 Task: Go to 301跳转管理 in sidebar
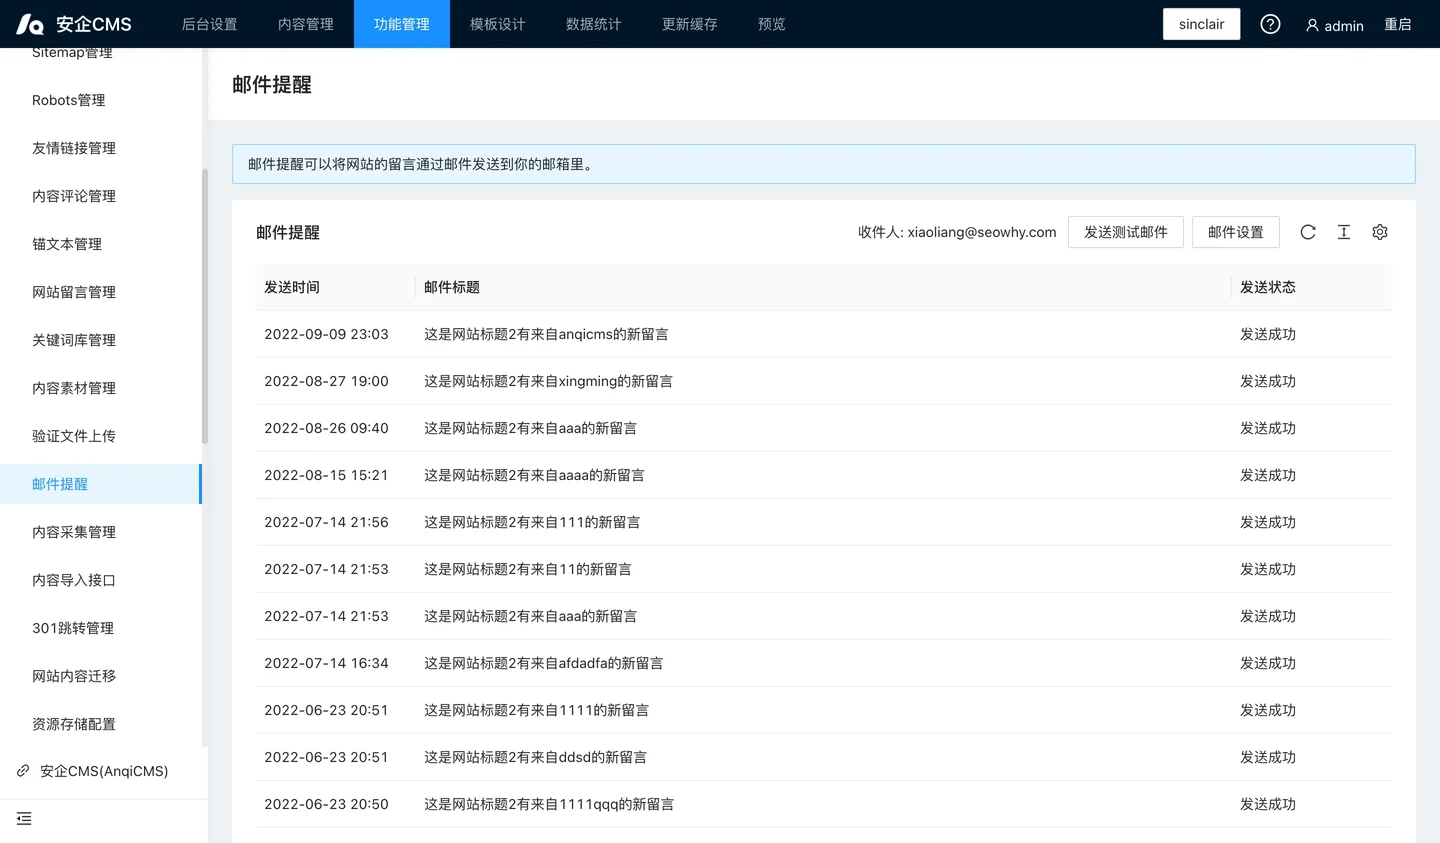click(100, 628)
